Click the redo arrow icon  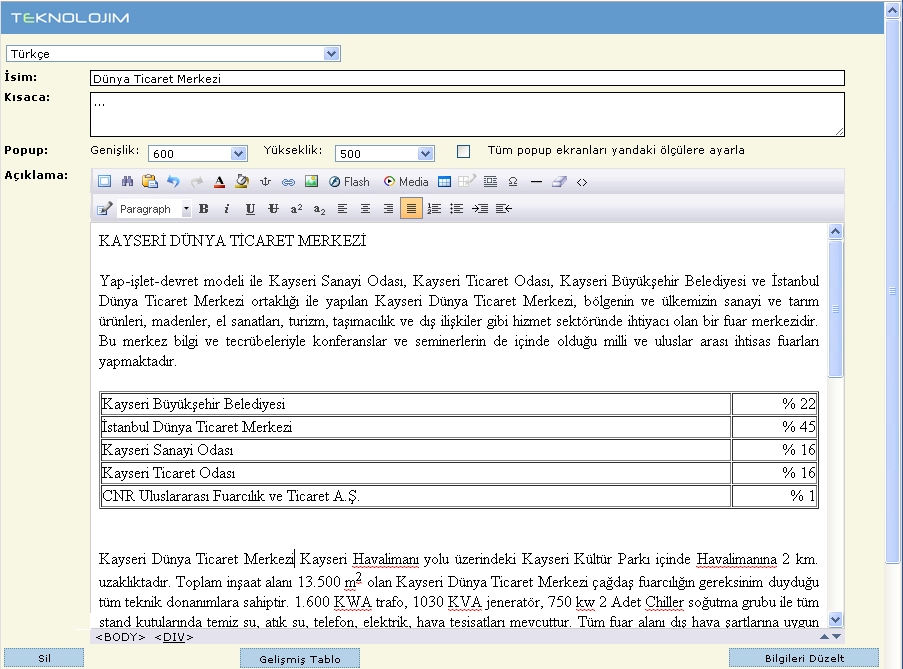click(196, 182)
